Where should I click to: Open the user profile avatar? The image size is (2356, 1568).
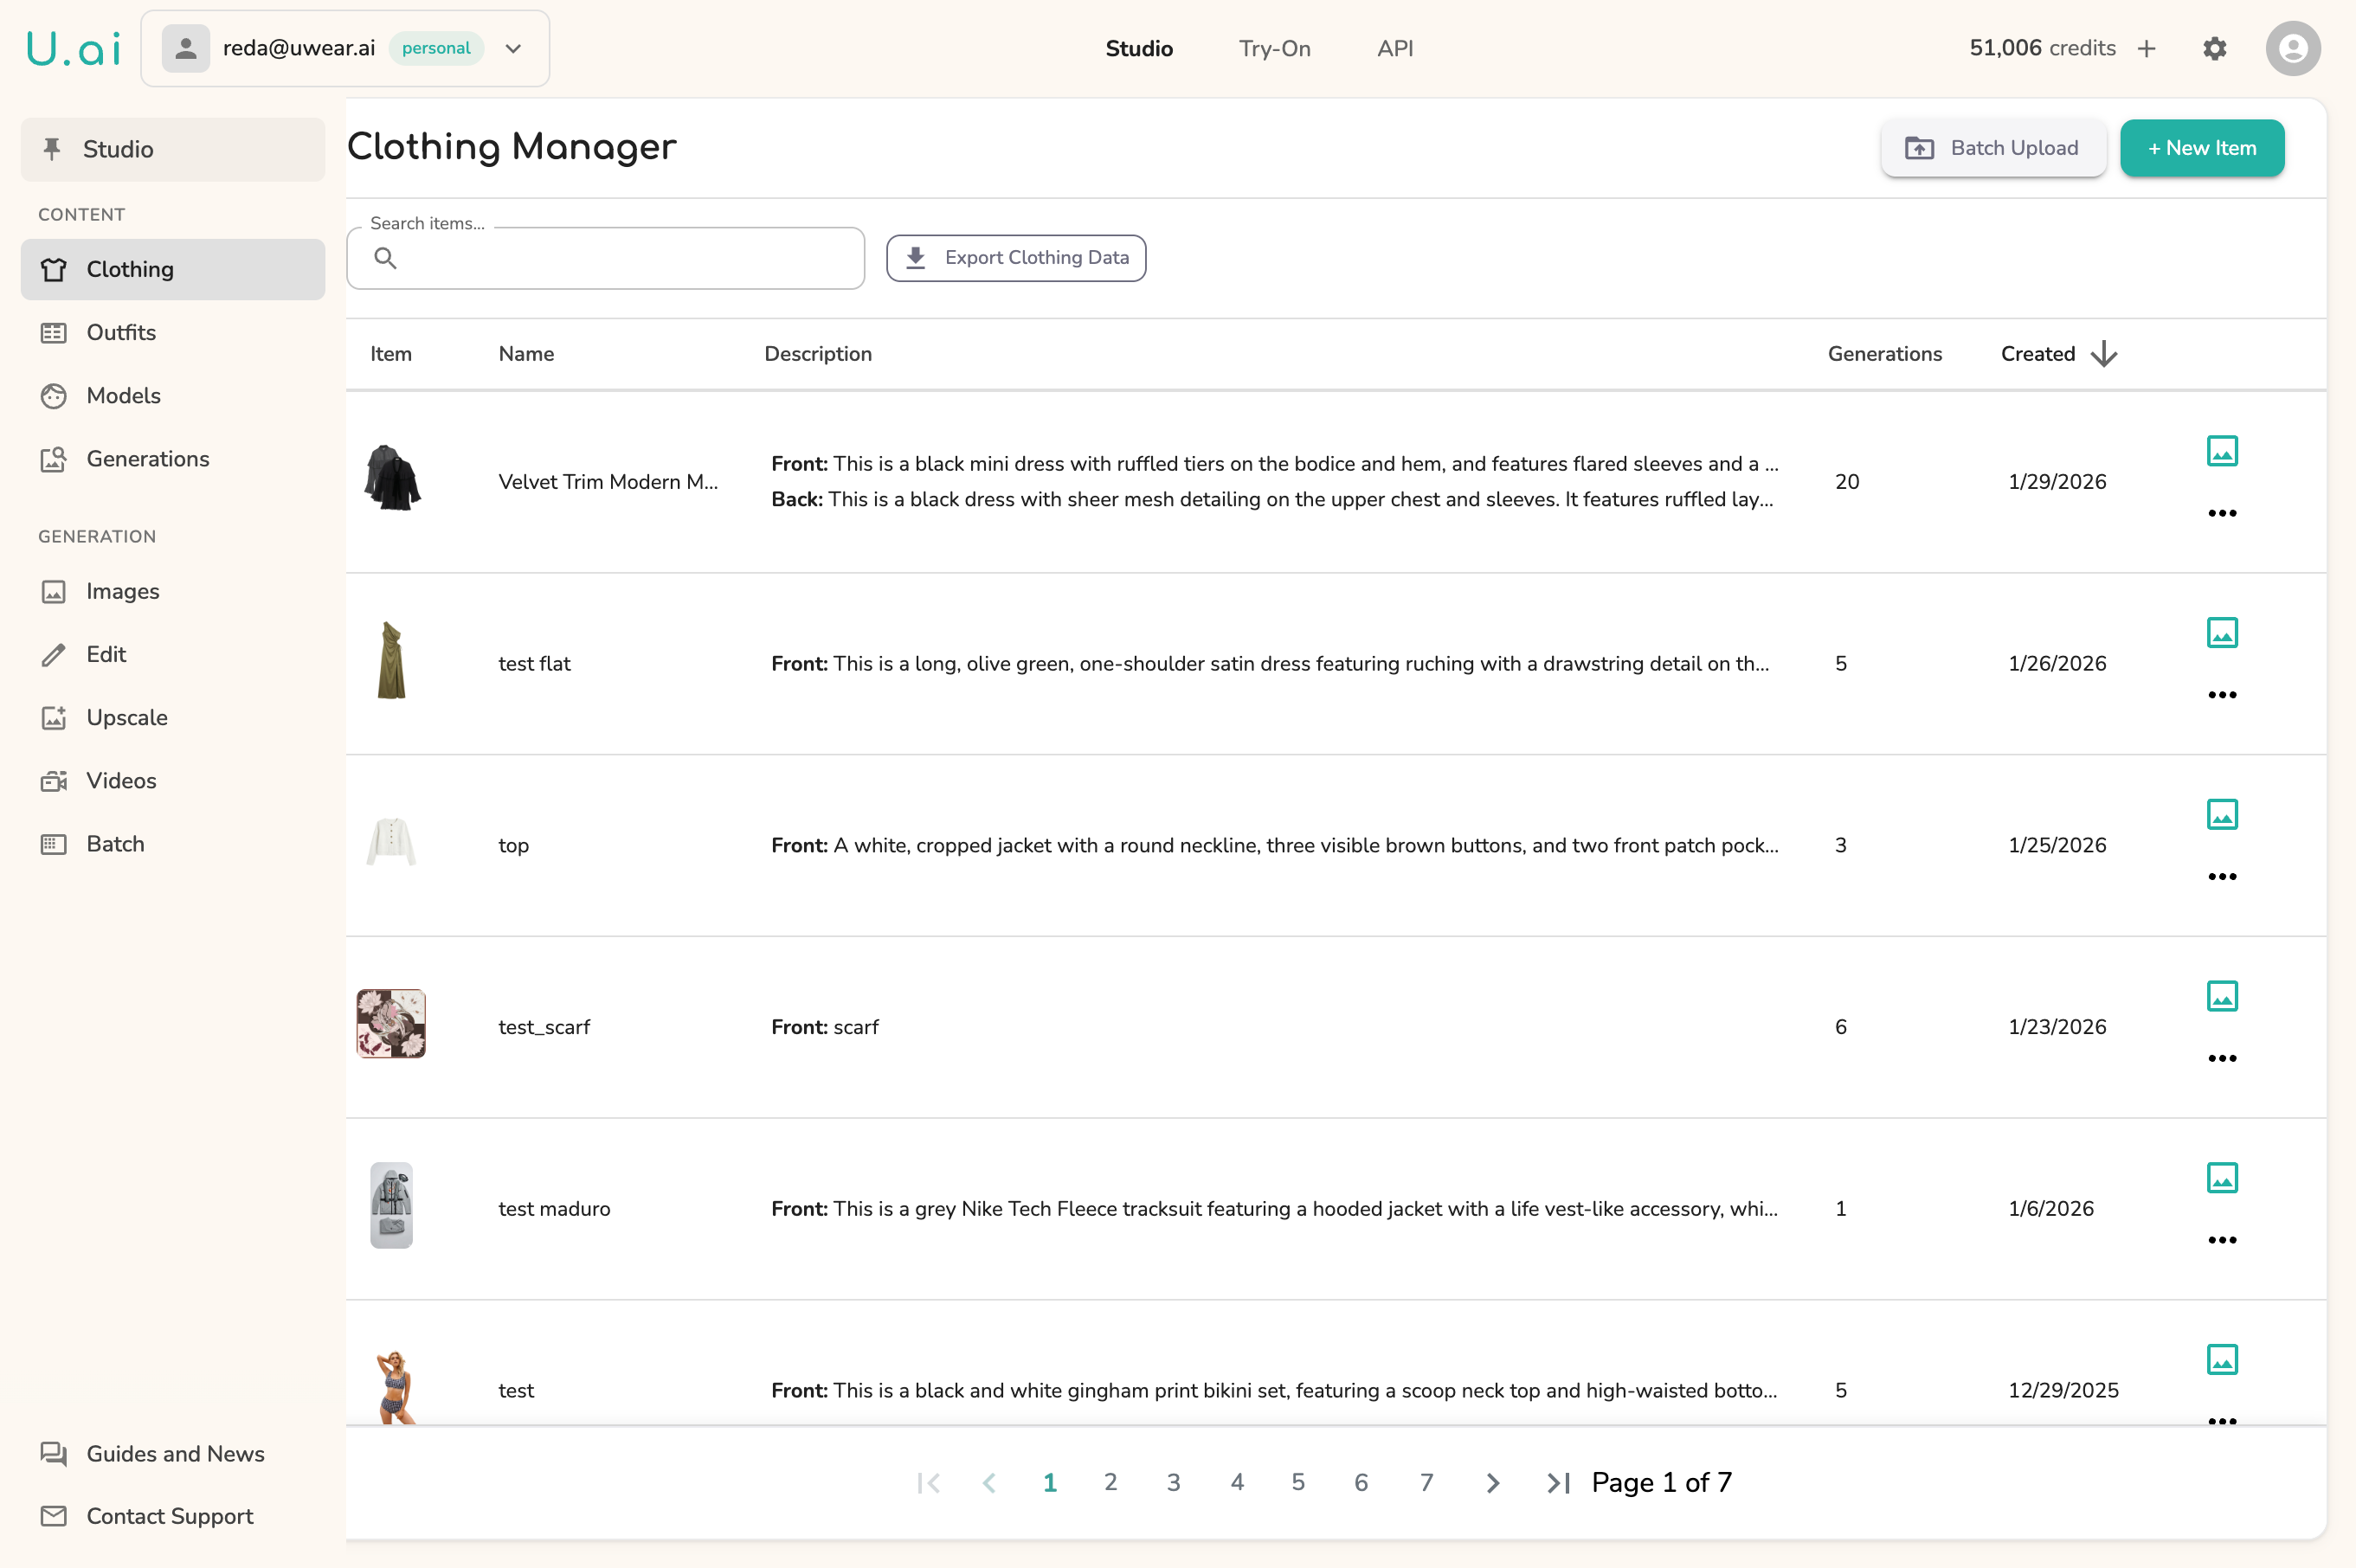tap(2292, 48)
